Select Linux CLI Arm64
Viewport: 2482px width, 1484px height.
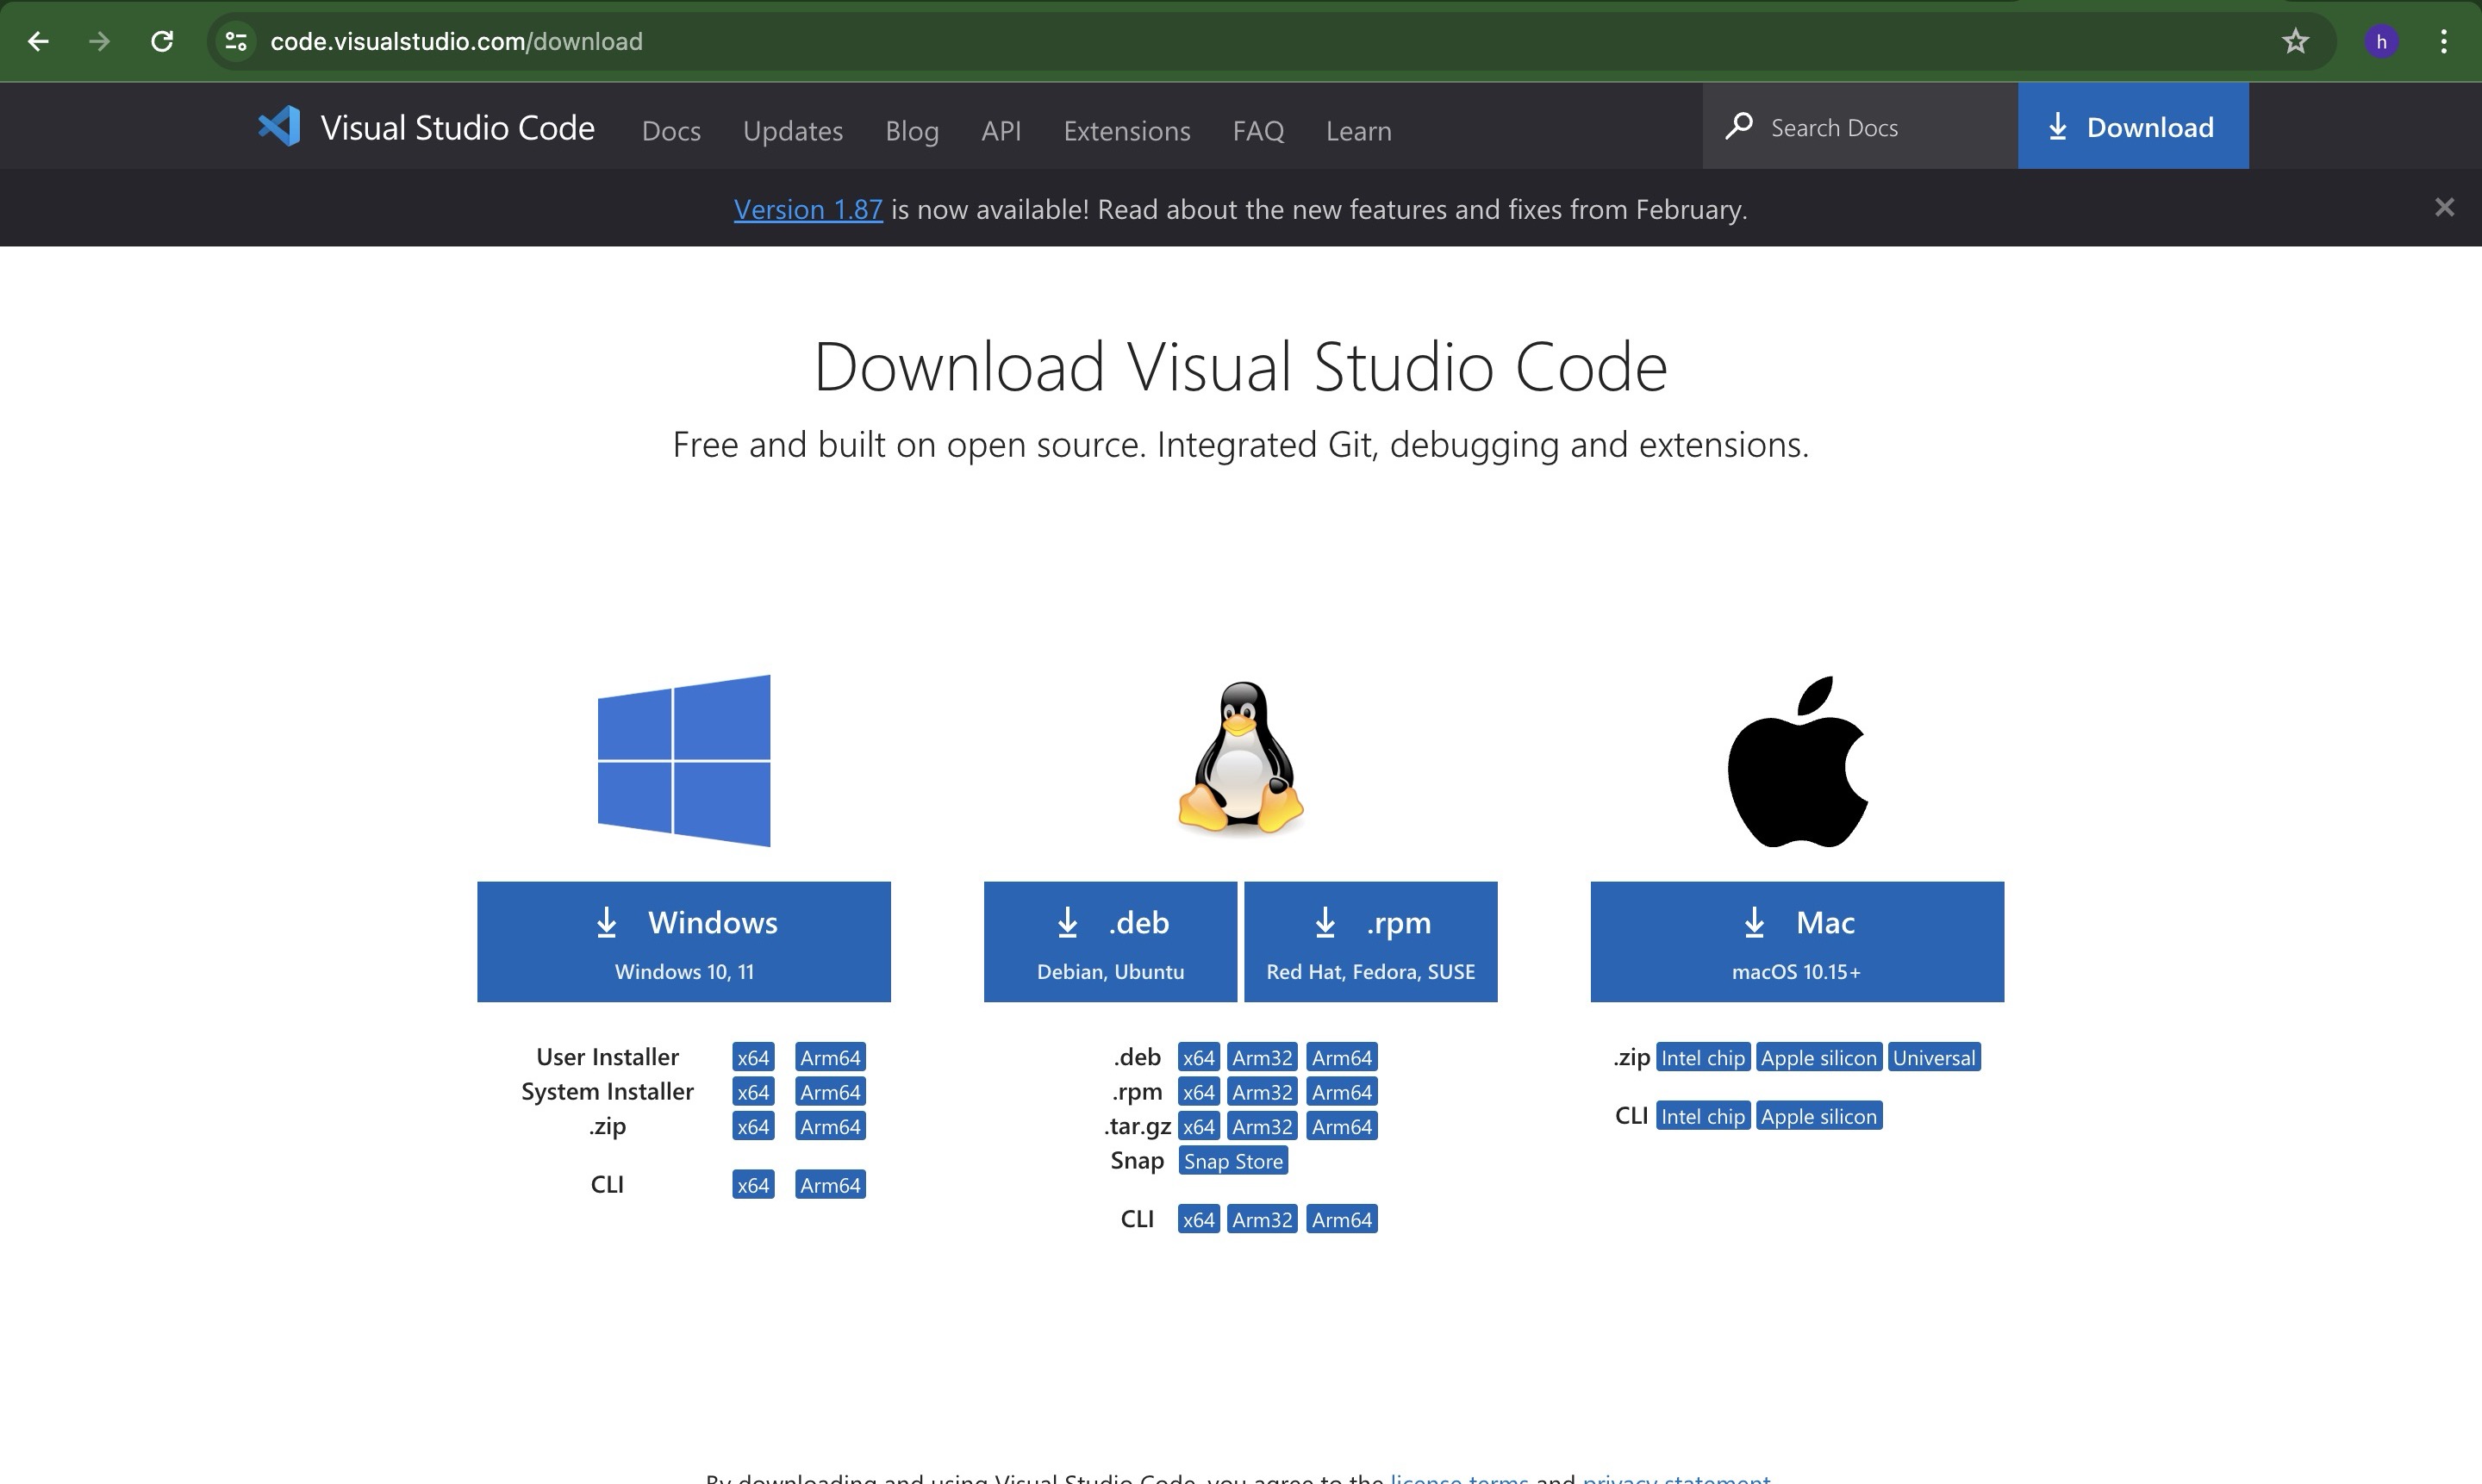coord(1342,1219)
